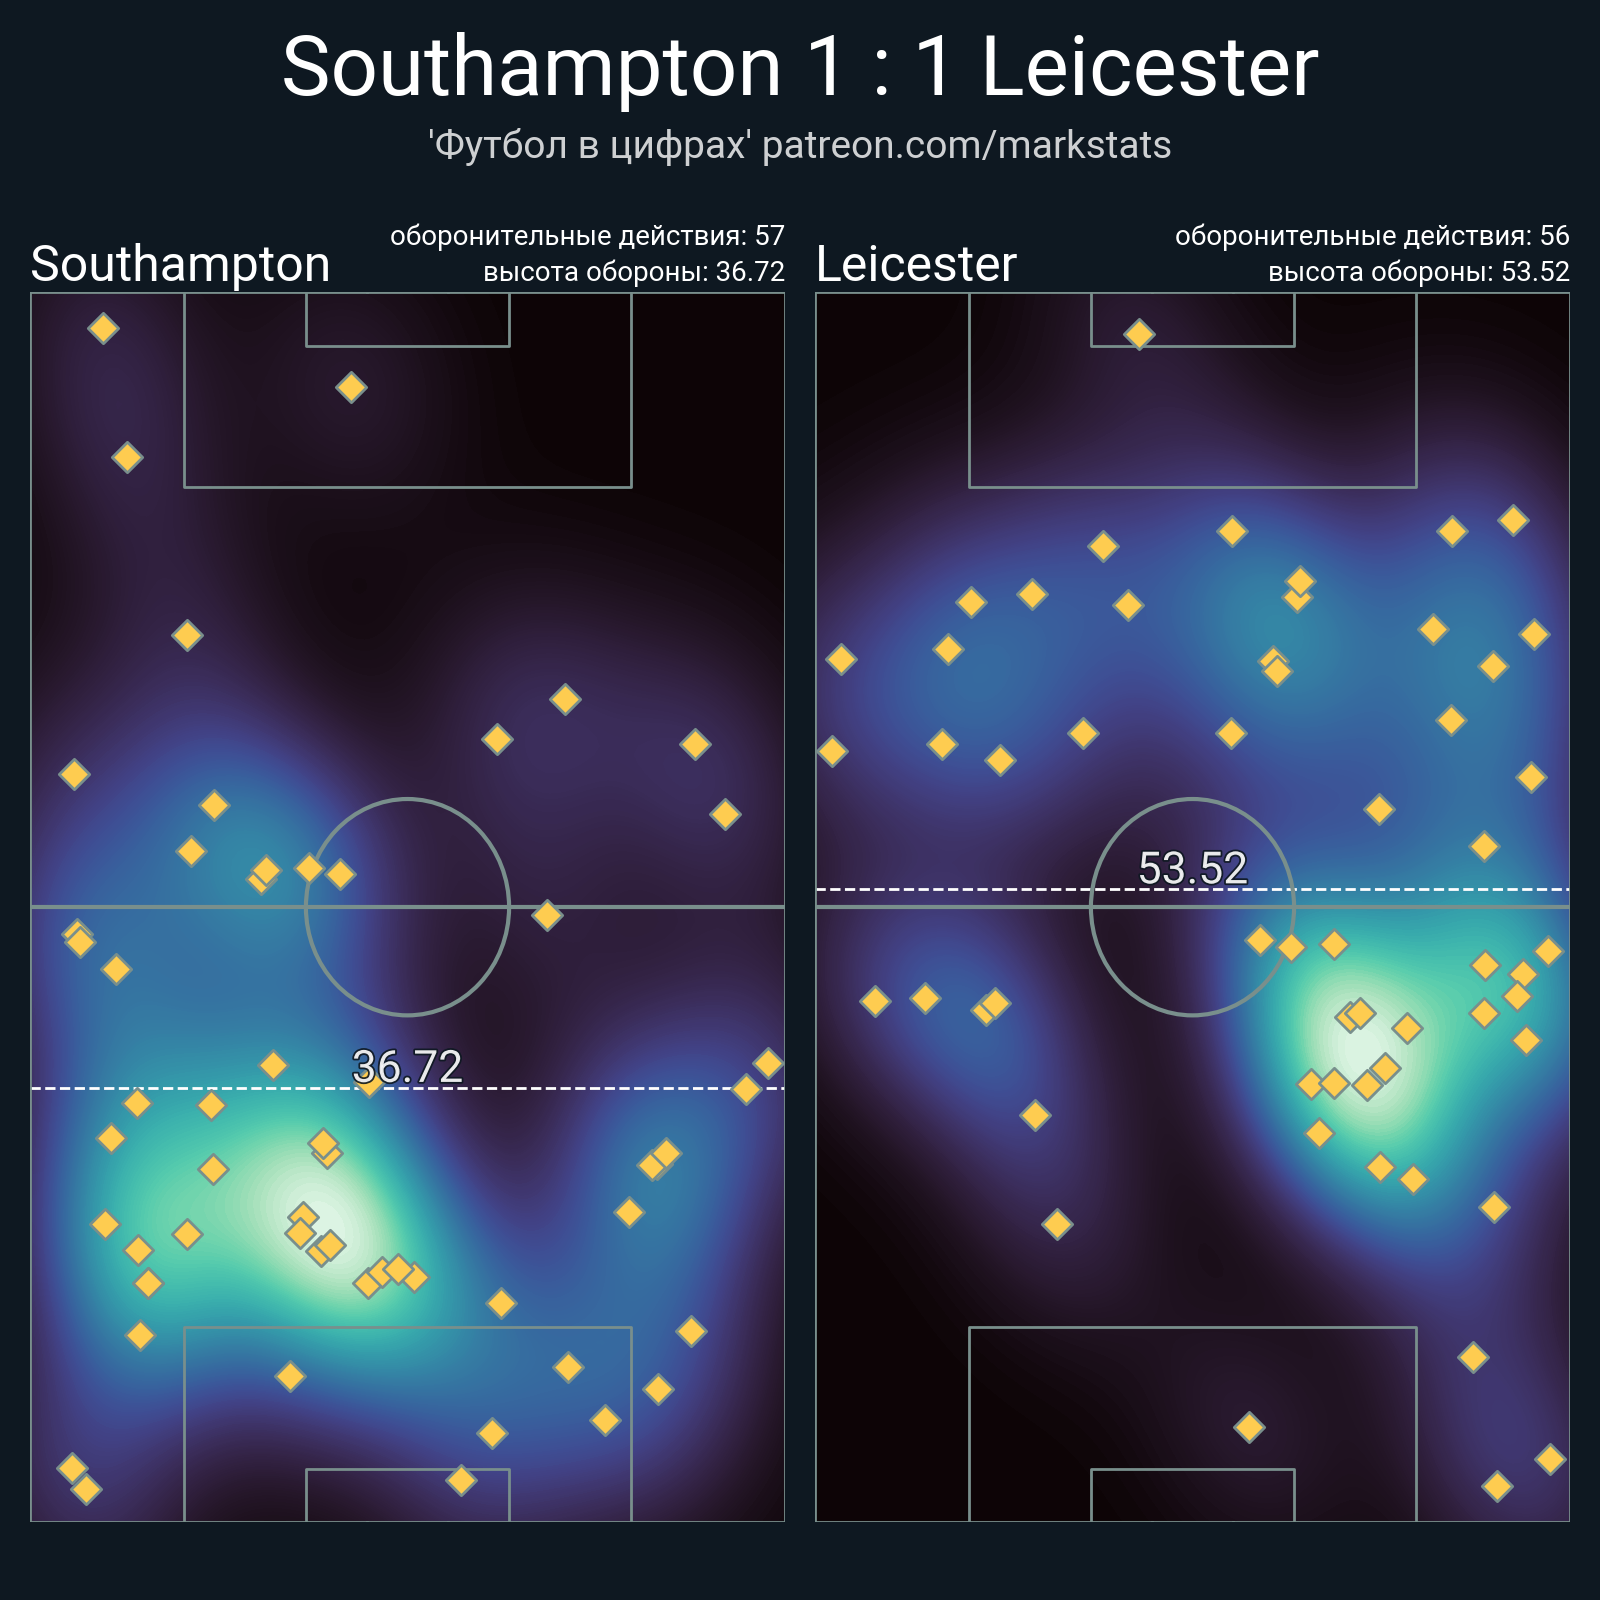Click the 'Southampton 1 : 1 Leicester' title
Image resolution: width=1600 pixels, height=1600 pixels.
[800, 68]
